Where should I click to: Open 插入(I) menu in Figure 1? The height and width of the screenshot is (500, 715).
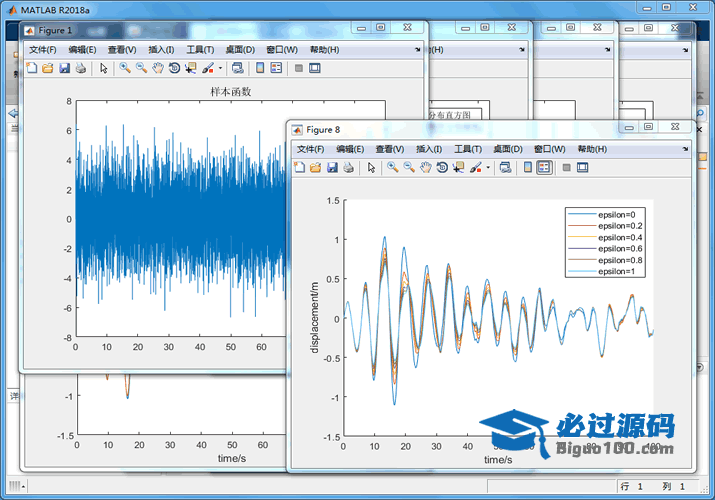[161, 50]
